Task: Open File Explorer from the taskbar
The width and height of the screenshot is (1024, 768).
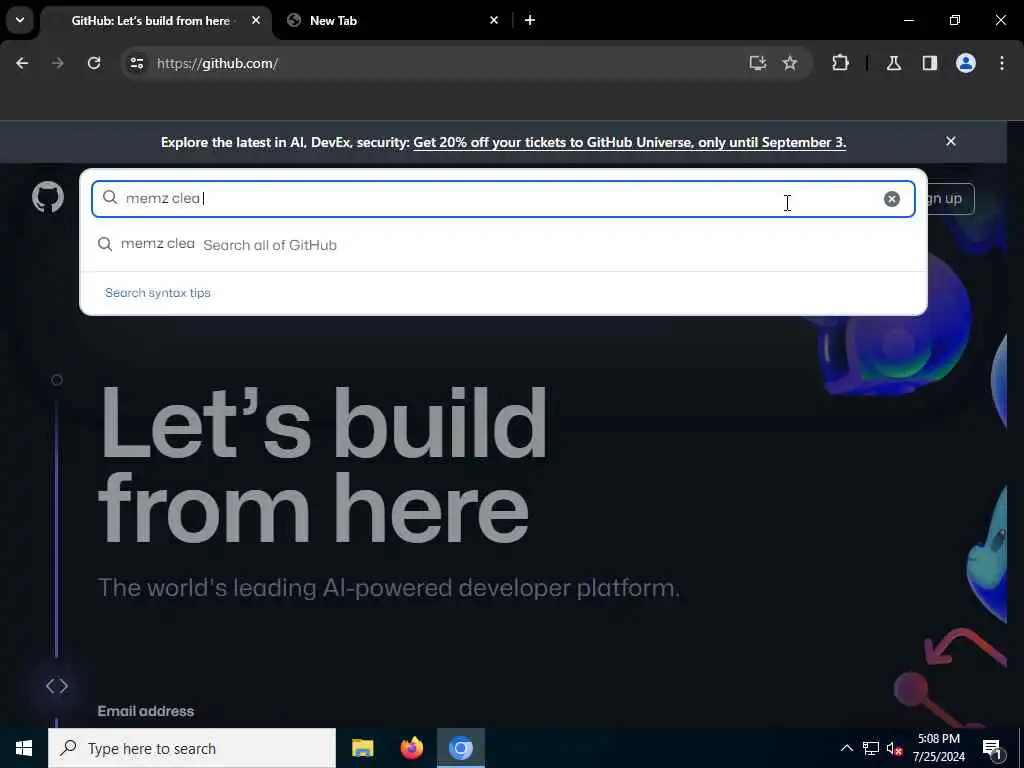Action: (362, 748)
